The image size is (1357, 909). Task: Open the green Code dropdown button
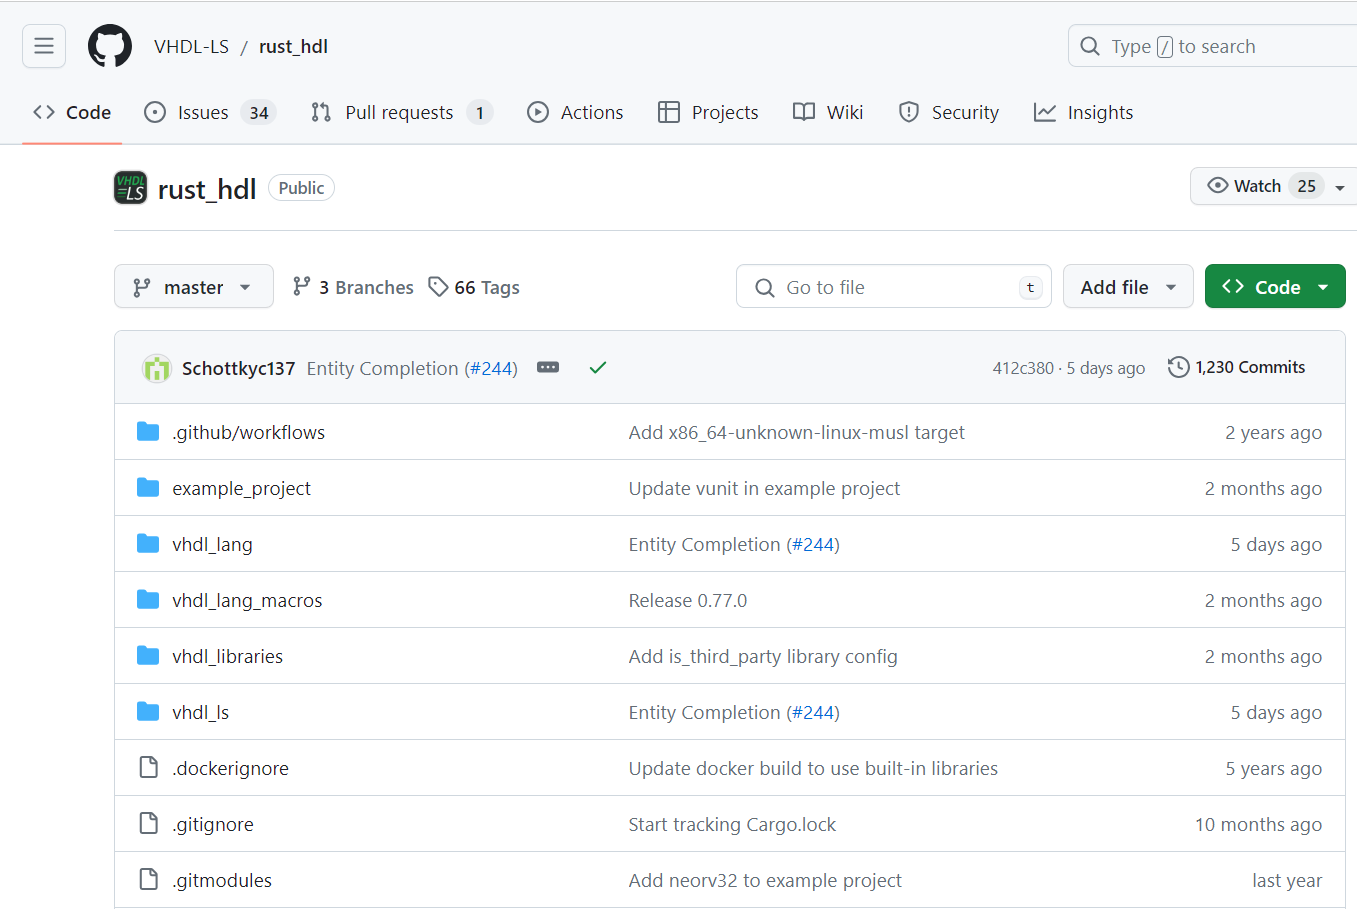coord(1275,287)
